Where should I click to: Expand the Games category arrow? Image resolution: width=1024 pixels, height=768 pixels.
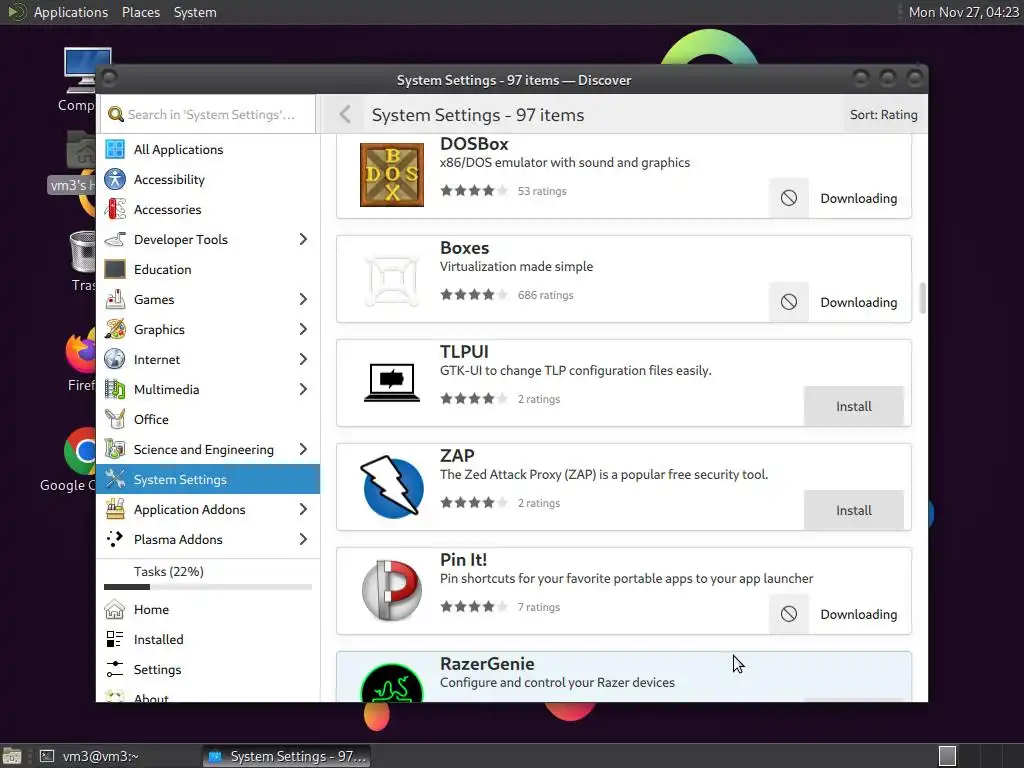[x=303, y=300]
